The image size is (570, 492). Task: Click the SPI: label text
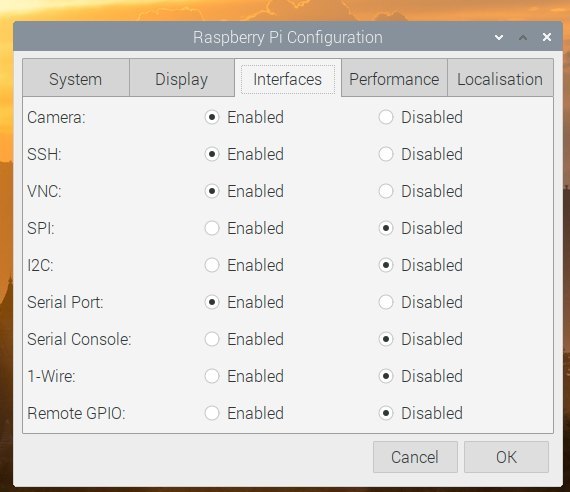tap(41, 228)
